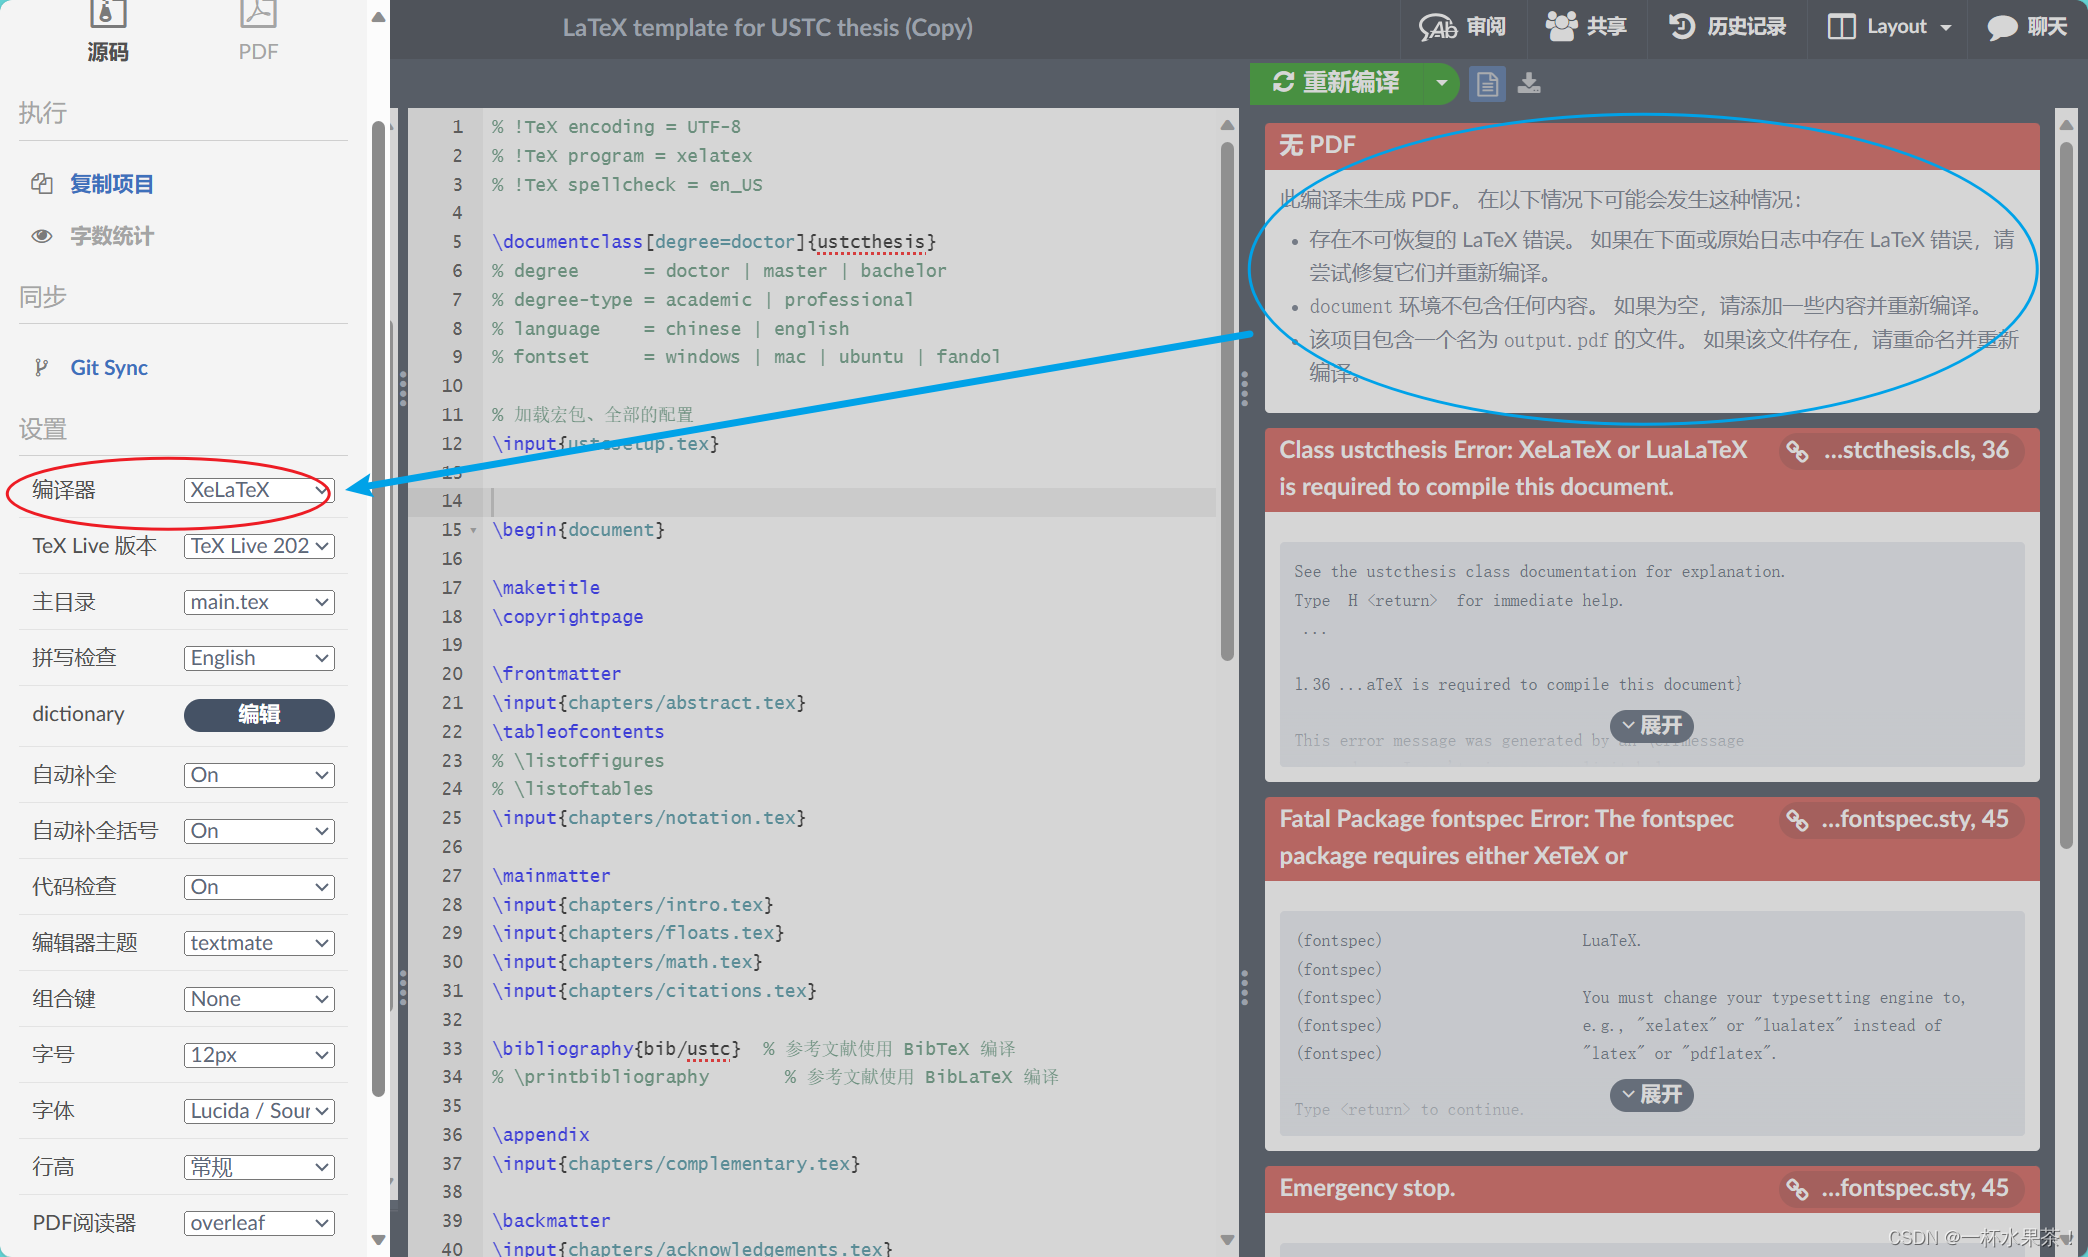This screenshot has height=1257, width=2088.
Task: Click the 复制项目 (copy project) button
Action: point(112,183)
